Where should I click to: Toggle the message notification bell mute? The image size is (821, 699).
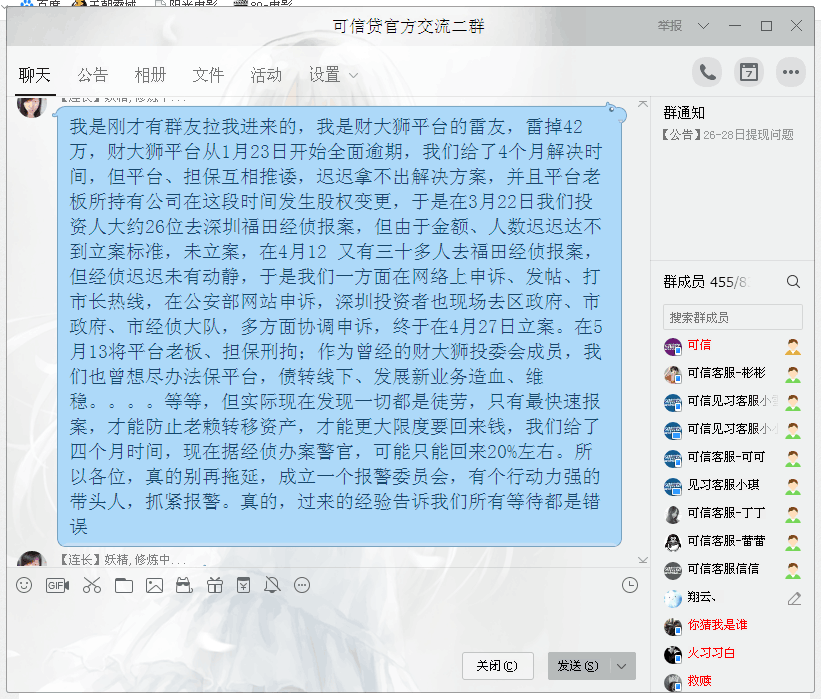pyautogui.click(x=271, y=585)
